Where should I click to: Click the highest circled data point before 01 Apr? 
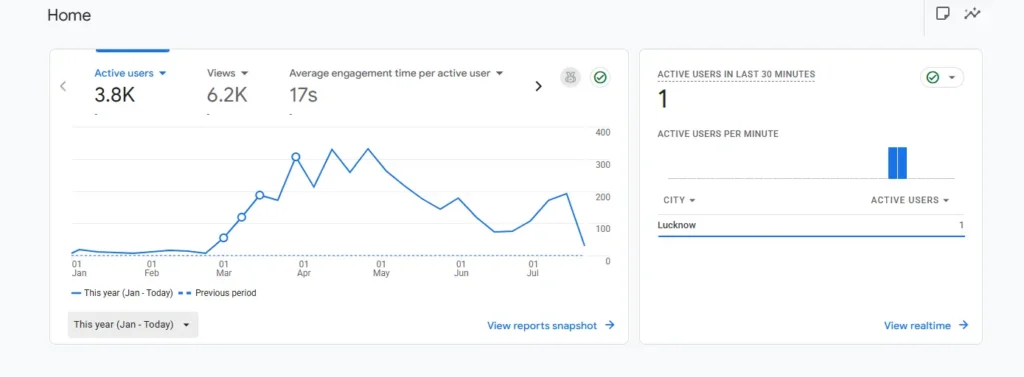pyautogui.click(x=296, y=157)
